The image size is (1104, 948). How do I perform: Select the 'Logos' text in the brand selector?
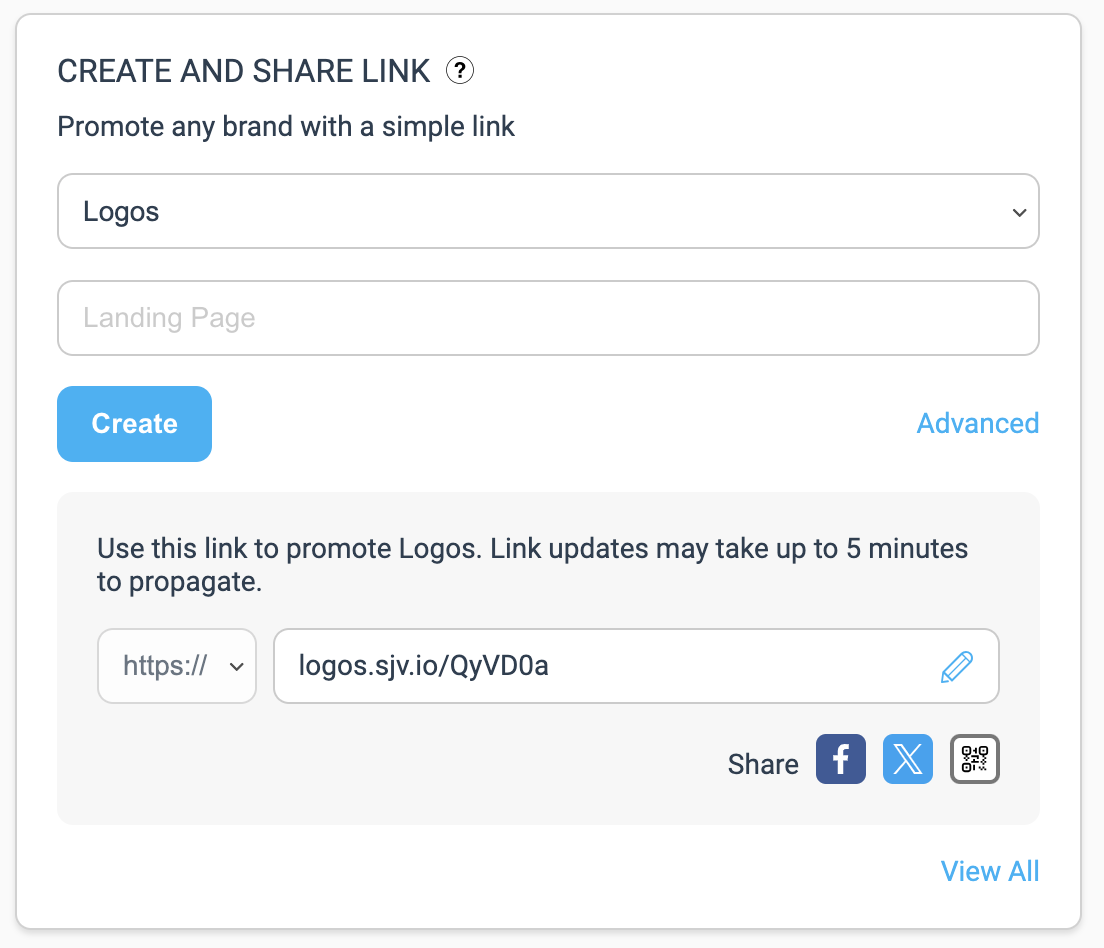[x=121, y=213]
